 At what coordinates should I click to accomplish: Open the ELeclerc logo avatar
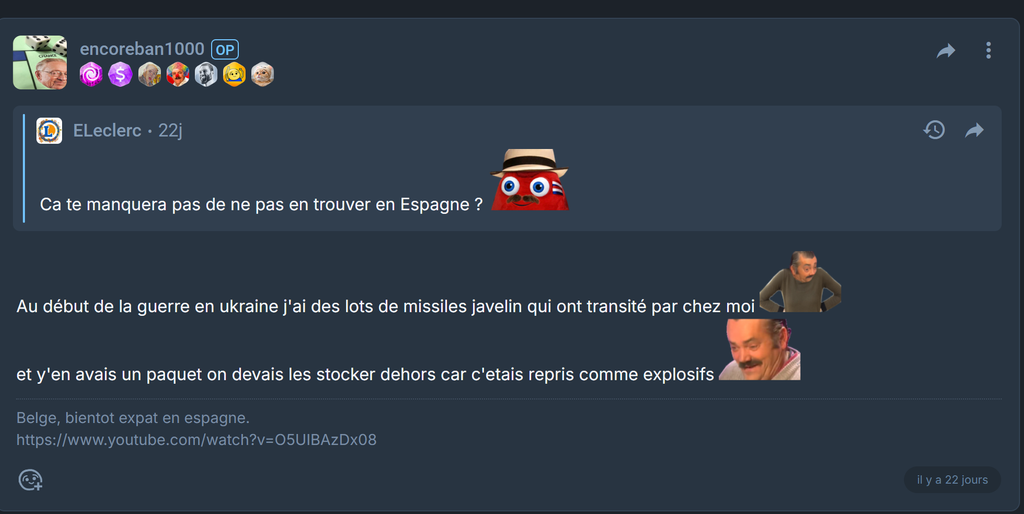[49, 131]
